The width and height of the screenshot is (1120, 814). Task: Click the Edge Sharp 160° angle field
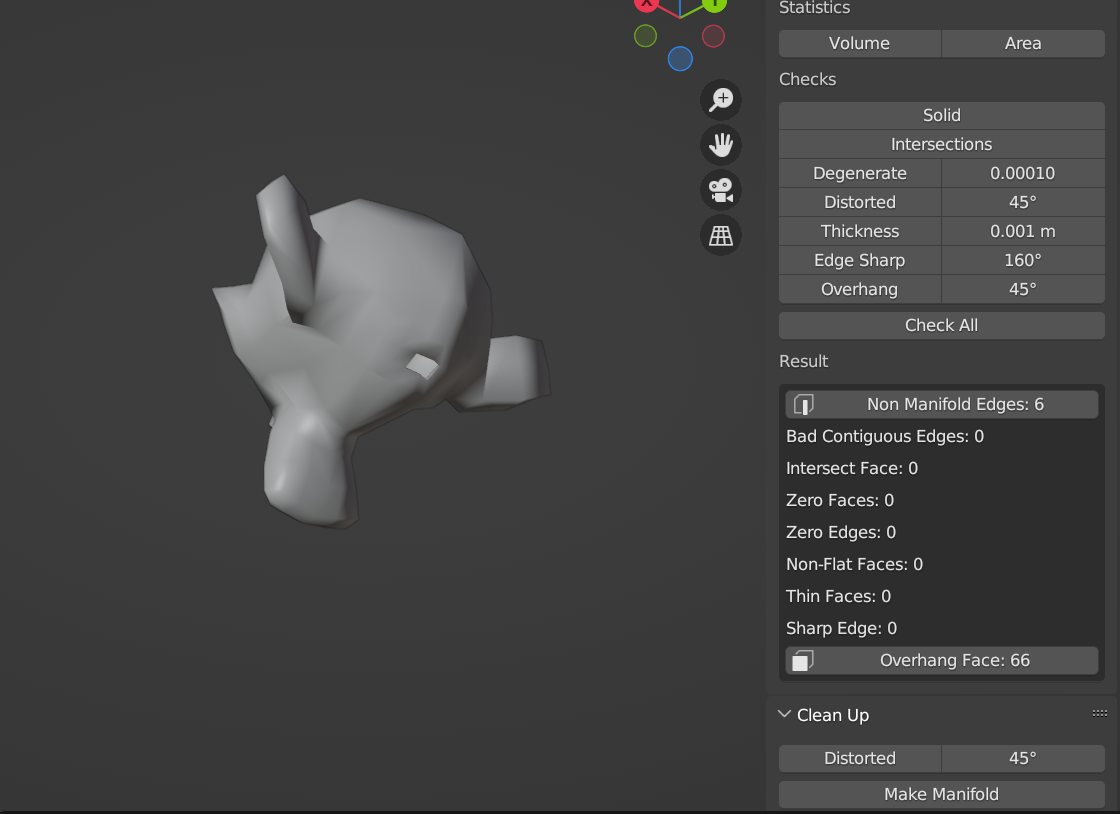1023,261
